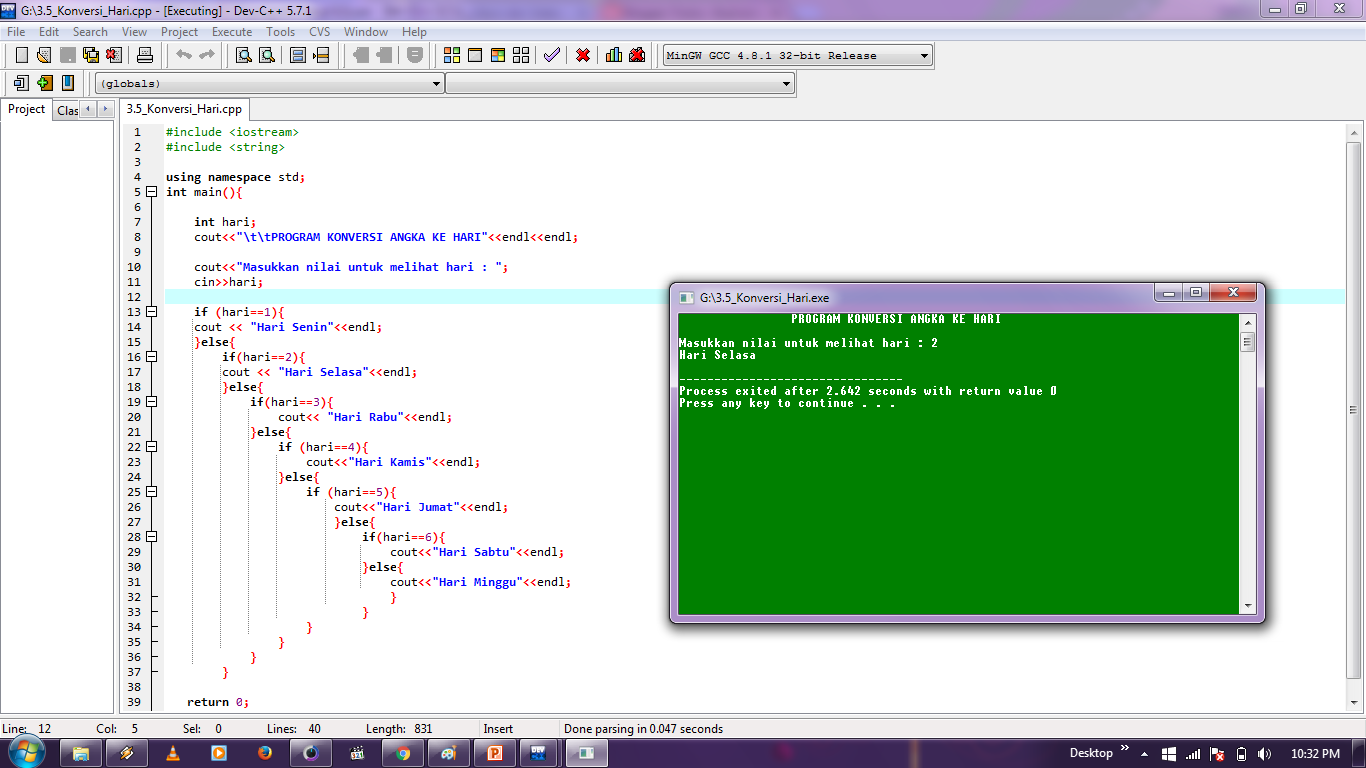Viewport: 1366px width, 768px height.
Task: Click the Compile icon with four colored squares
Action: click(452, 55)
